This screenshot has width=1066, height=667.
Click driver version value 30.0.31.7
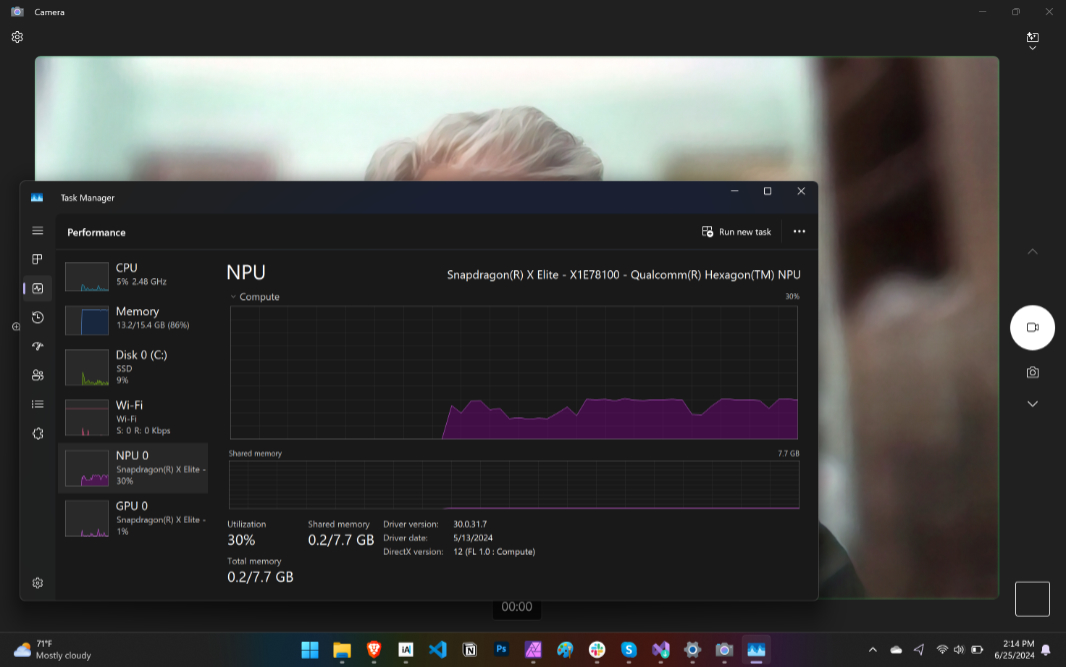coord(470,524)
